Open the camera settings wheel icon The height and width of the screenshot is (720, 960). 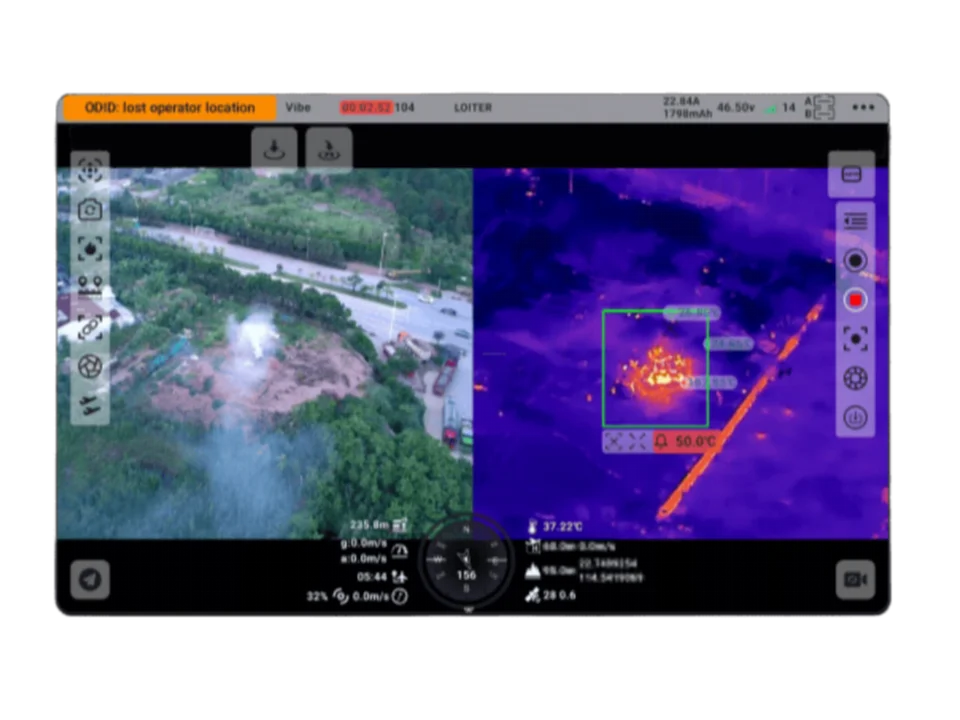point(855,378)
